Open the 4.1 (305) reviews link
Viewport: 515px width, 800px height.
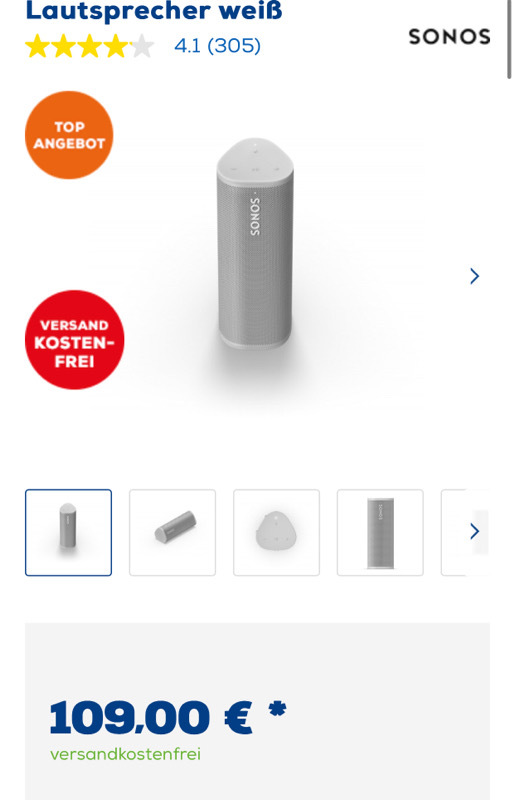coord(217,46)
